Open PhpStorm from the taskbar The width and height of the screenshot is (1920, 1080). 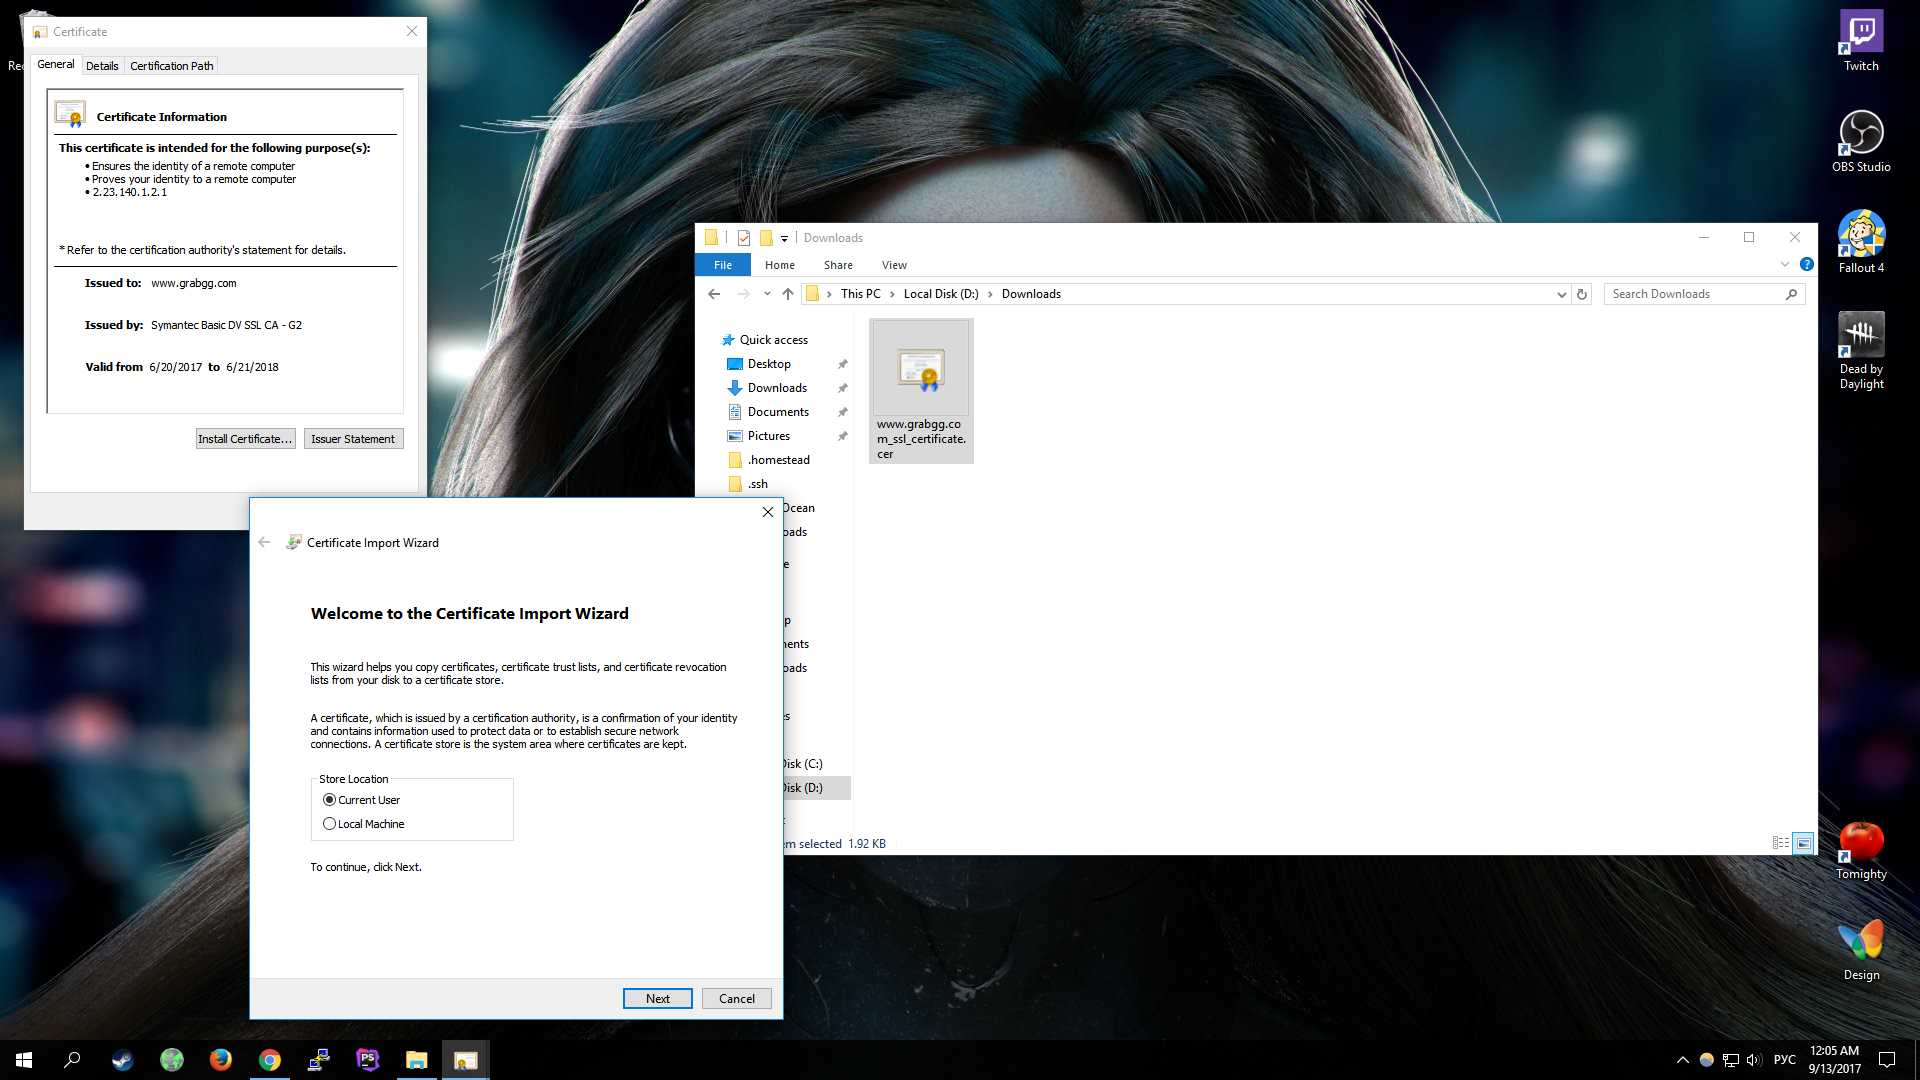click(367, 1060)
